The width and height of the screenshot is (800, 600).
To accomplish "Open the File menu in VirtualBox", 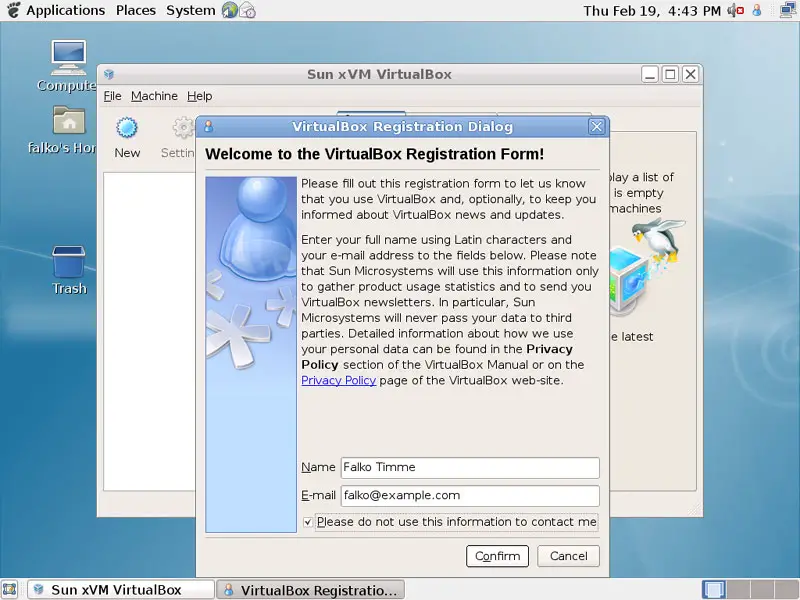I will pos(112,96).
